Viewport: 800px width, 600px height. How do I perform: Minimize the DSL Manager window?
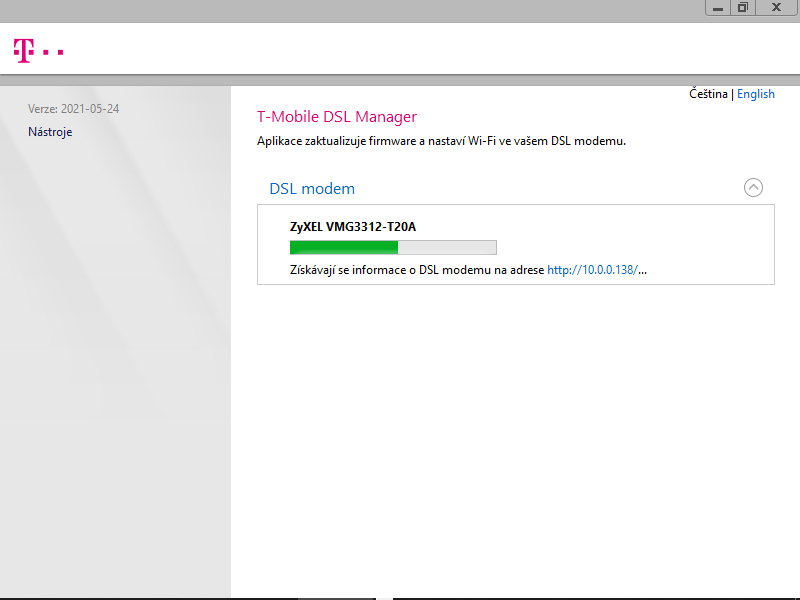click(x=718, y=8)
